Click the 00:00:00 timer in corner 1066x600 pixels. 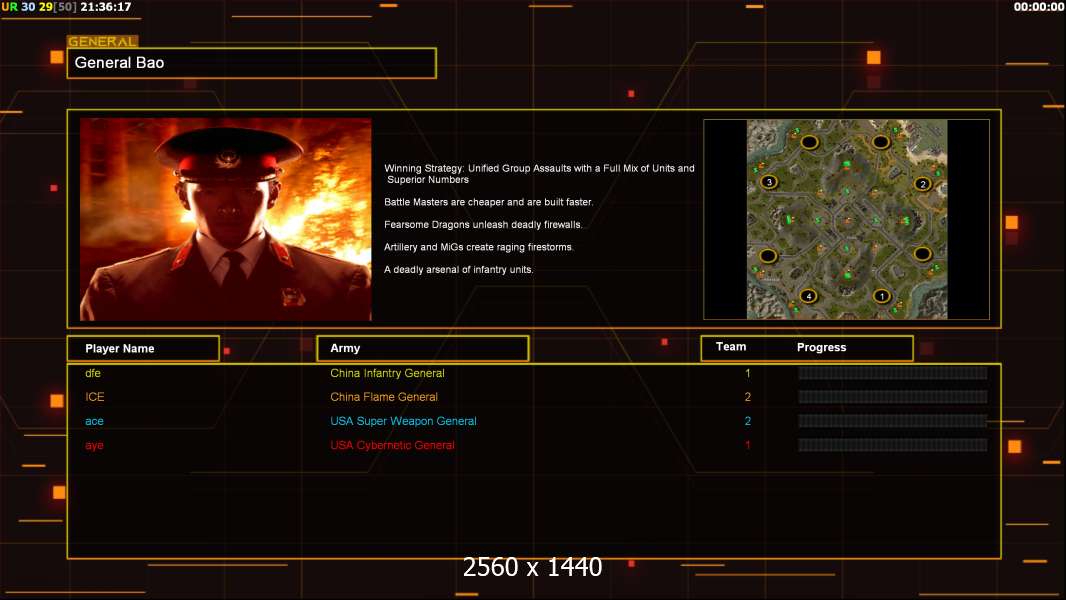[x=1038, y=7]
